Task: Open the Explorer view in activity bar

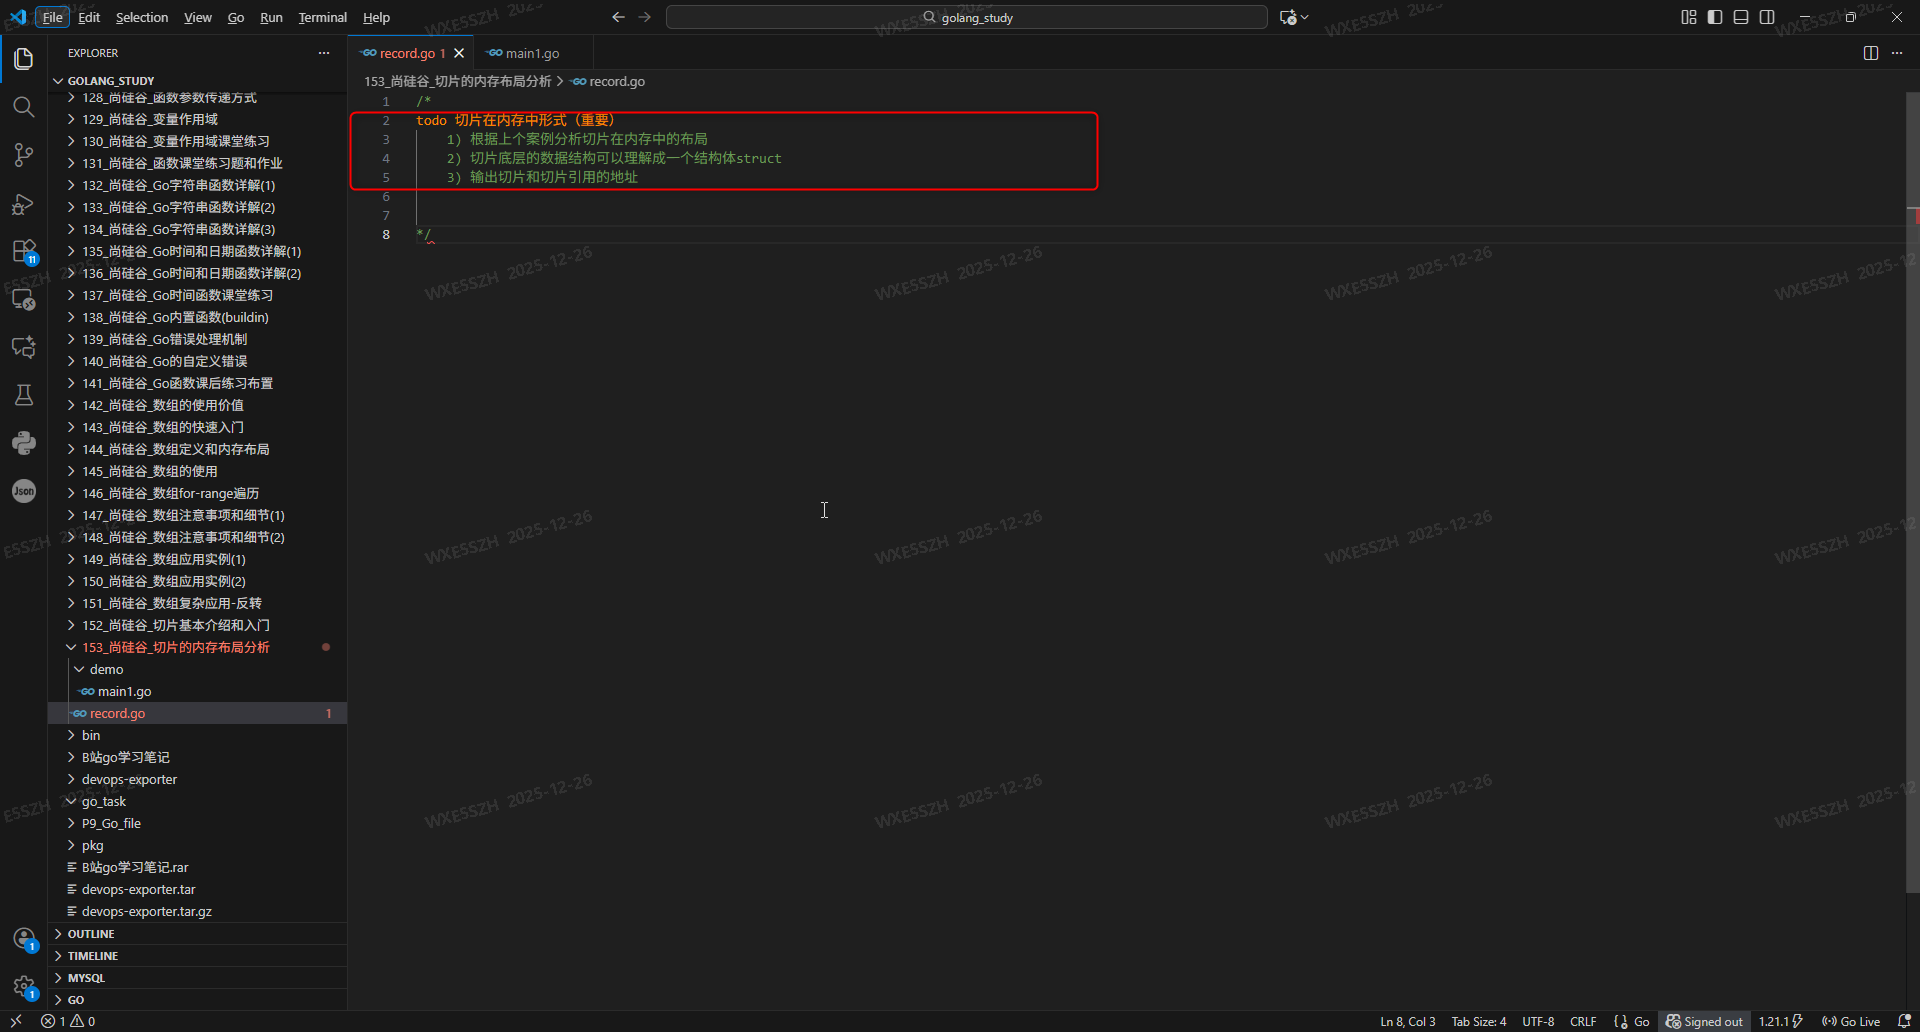Action: tap(24, 59)
